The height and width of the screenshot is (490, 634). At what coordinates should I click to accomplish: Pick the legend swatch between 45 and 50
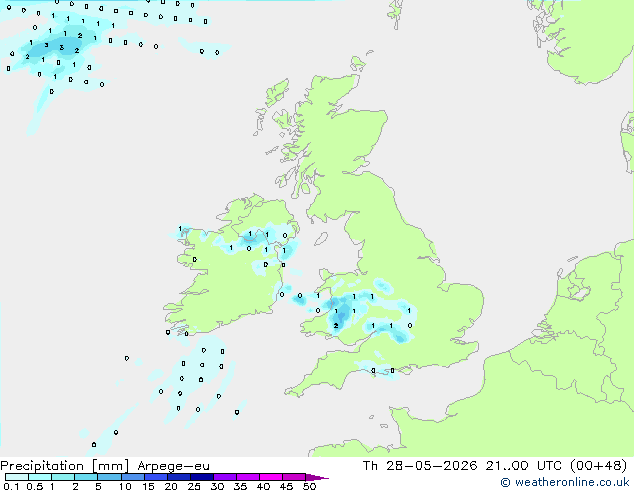(294, 477)
